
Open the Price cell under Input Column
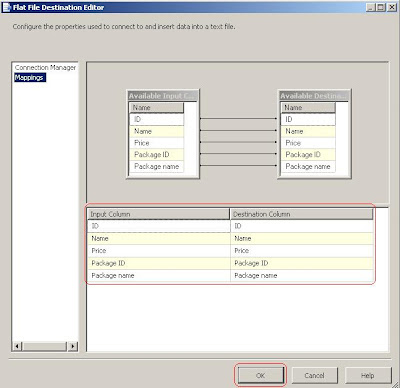tap(159, 251)
